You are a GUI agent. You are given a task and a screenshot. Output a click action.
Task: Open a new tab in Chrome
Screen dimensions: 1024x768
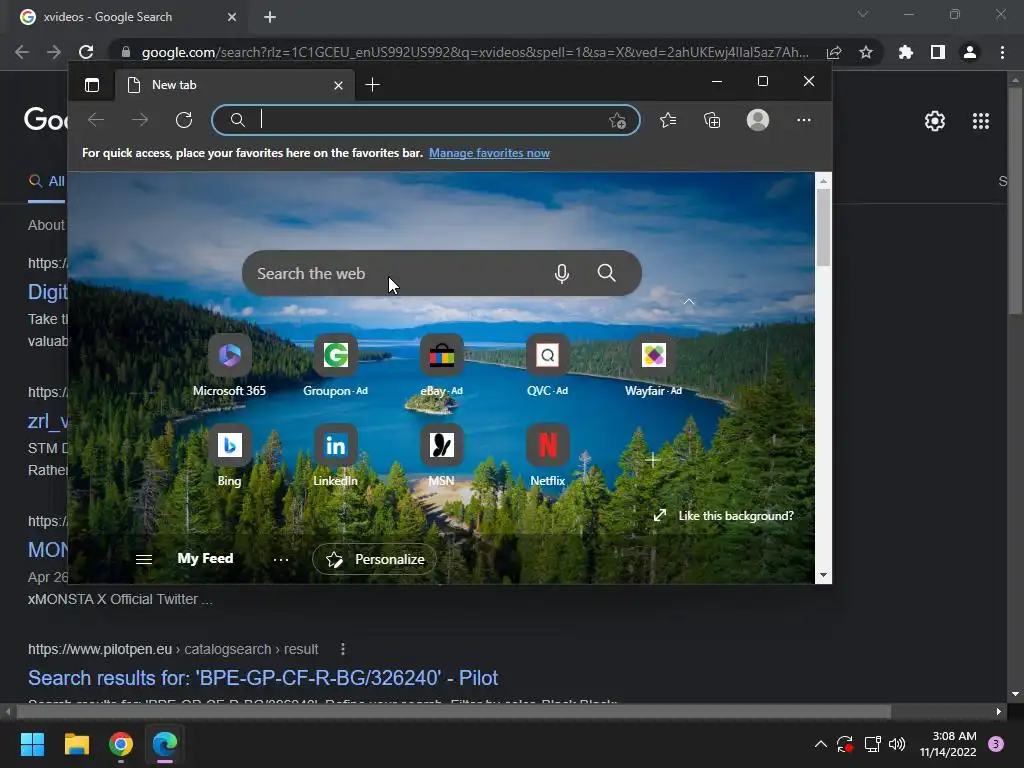pyautogui.click(x=270, y=17)
